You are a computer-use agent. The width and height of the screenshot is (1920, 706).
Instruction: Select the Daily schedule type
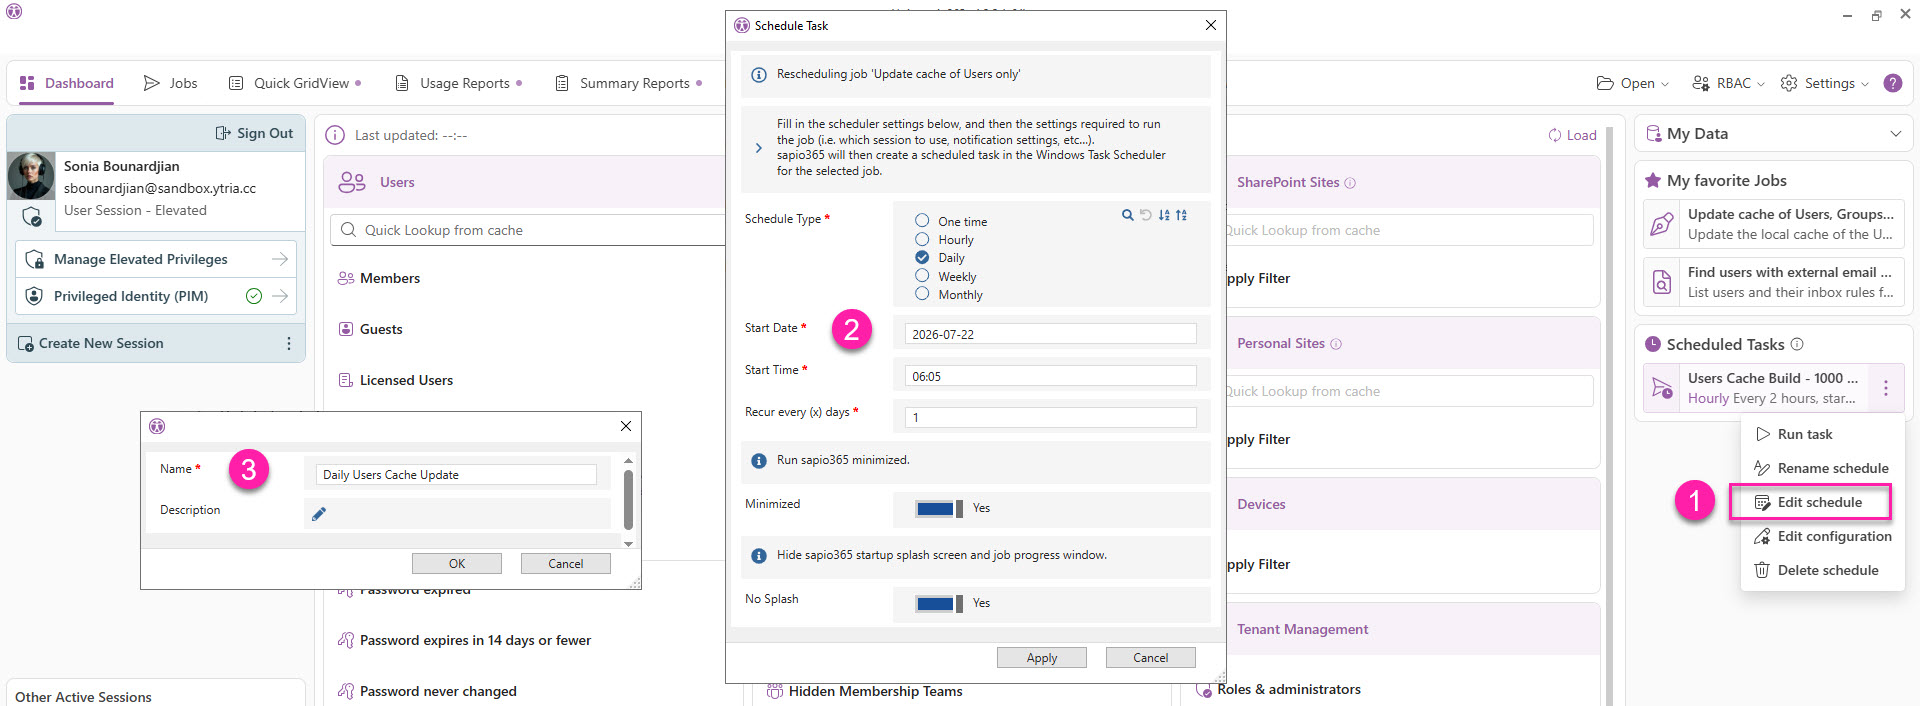(922, 257)
